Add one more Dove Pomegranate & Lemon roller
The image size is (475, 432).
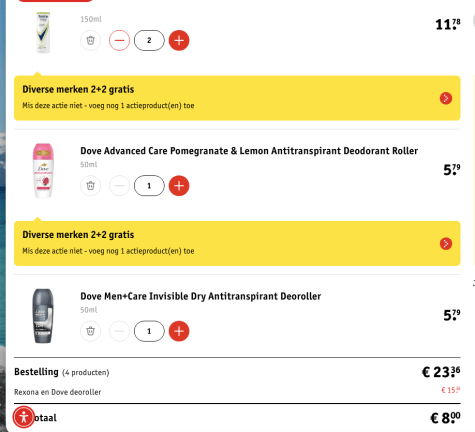tap(179, 186)
